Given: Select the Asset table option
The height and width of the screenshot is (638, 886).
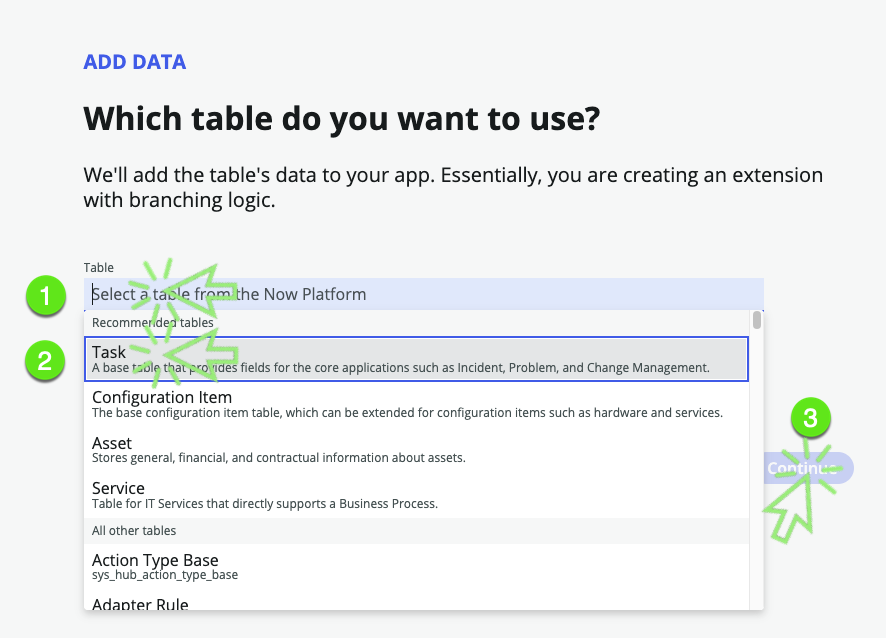Looking at the screenshot, I should coord(416,450).
